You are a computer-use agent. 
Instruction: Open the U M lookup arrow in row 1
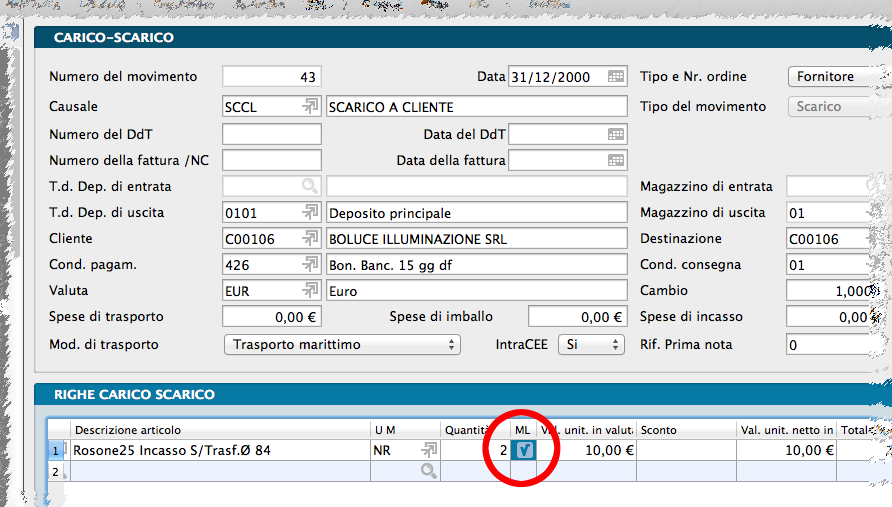(429, 450)
